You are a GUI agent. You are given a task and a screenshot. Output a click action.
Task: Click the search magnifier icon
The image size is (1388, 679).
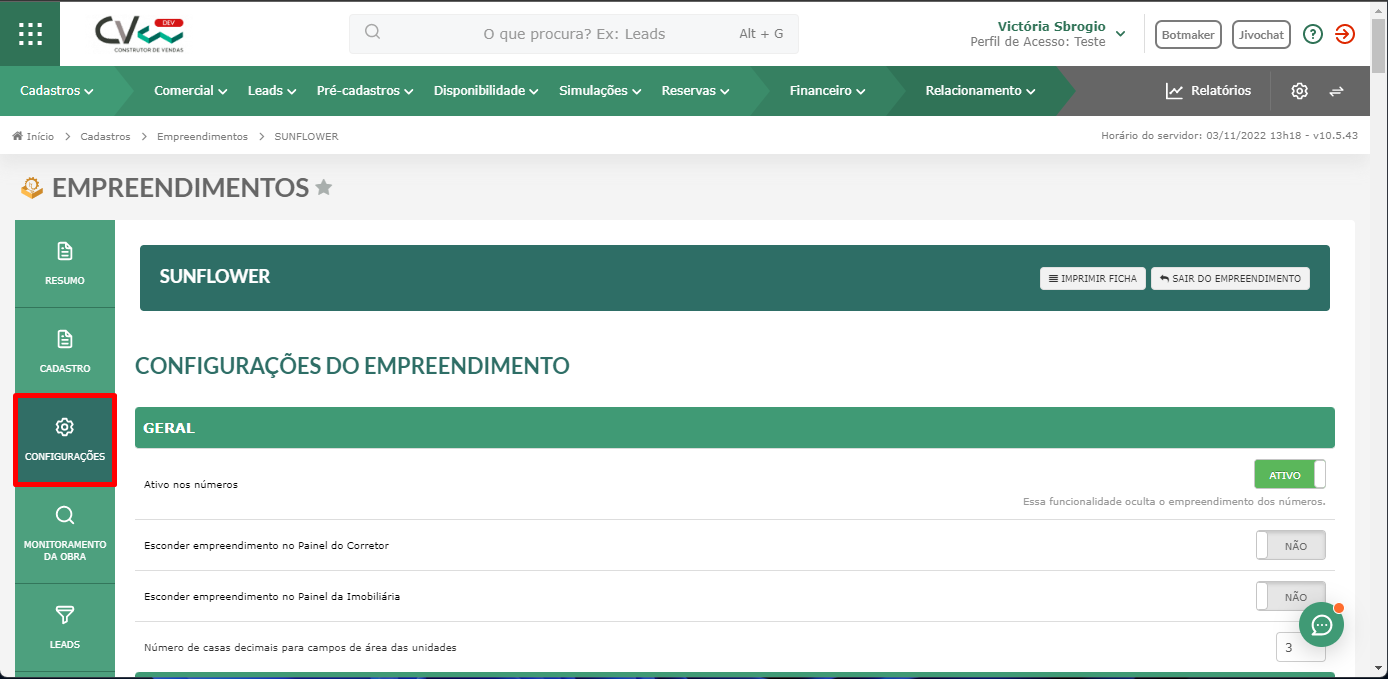pos(372,32)
